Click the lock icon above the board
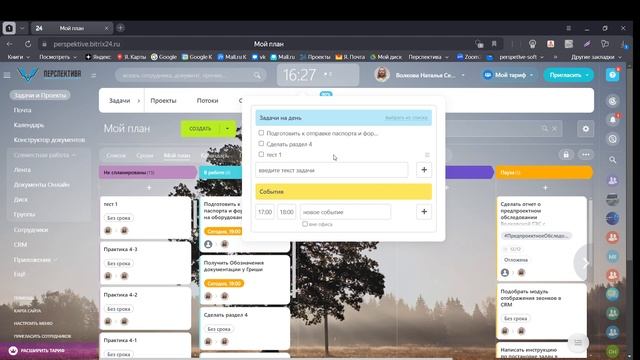The image size is (640, 360). 566,155
